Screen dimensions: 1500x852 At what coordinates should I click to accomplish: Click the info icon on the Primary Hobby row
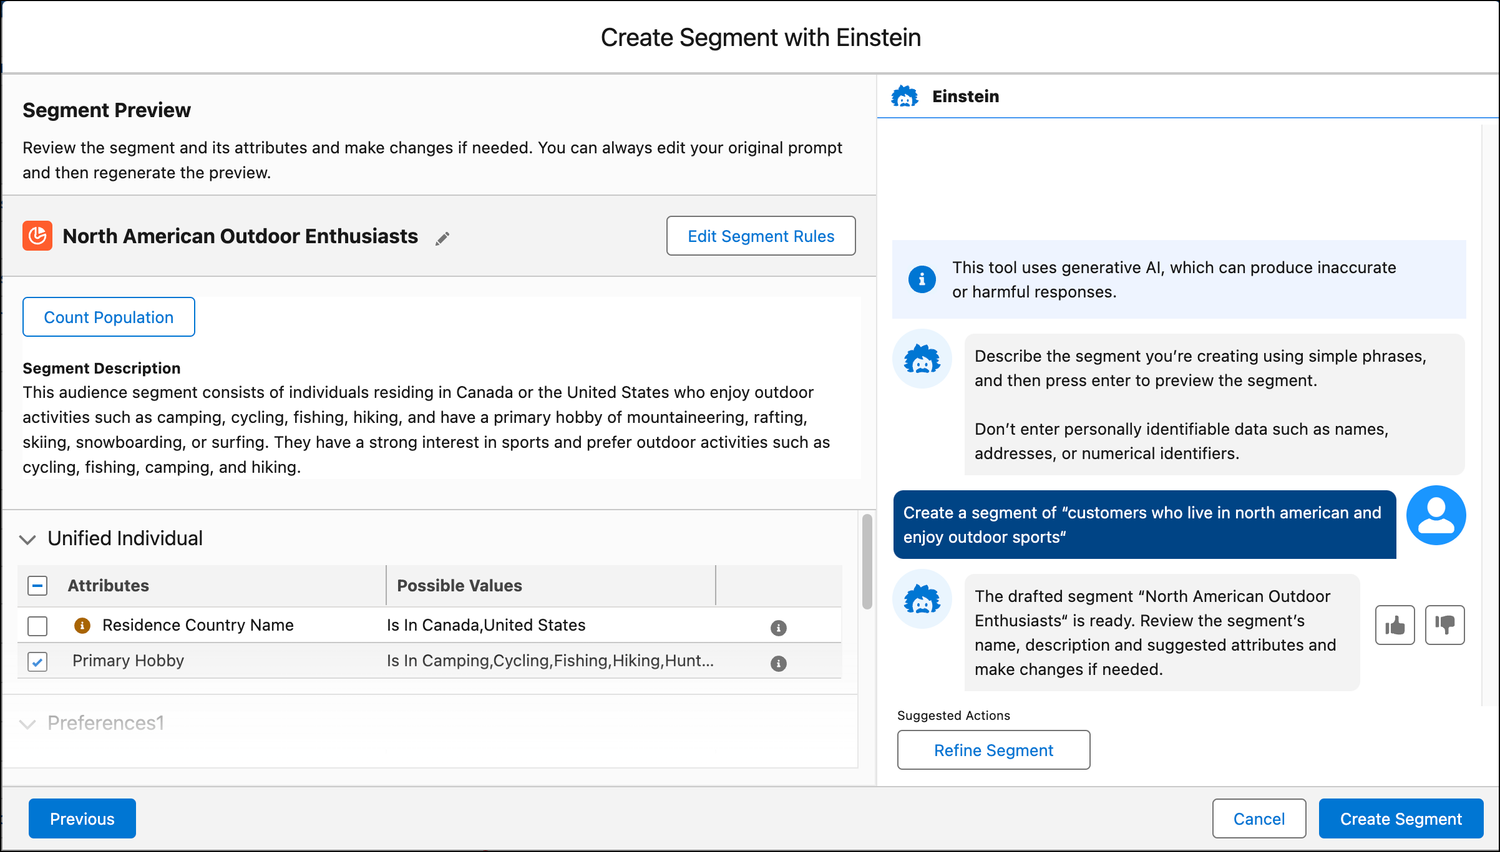click(x=778, y=662)
